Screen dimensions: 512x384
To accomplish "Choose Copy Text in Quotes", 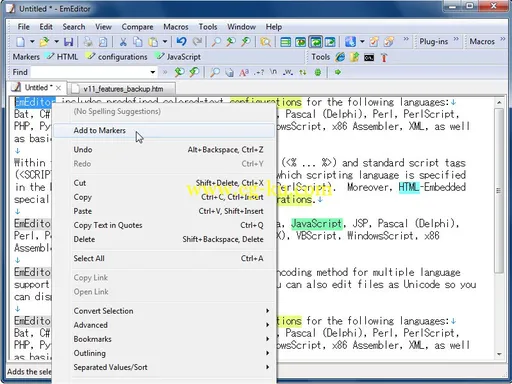I will coord(164,225).
